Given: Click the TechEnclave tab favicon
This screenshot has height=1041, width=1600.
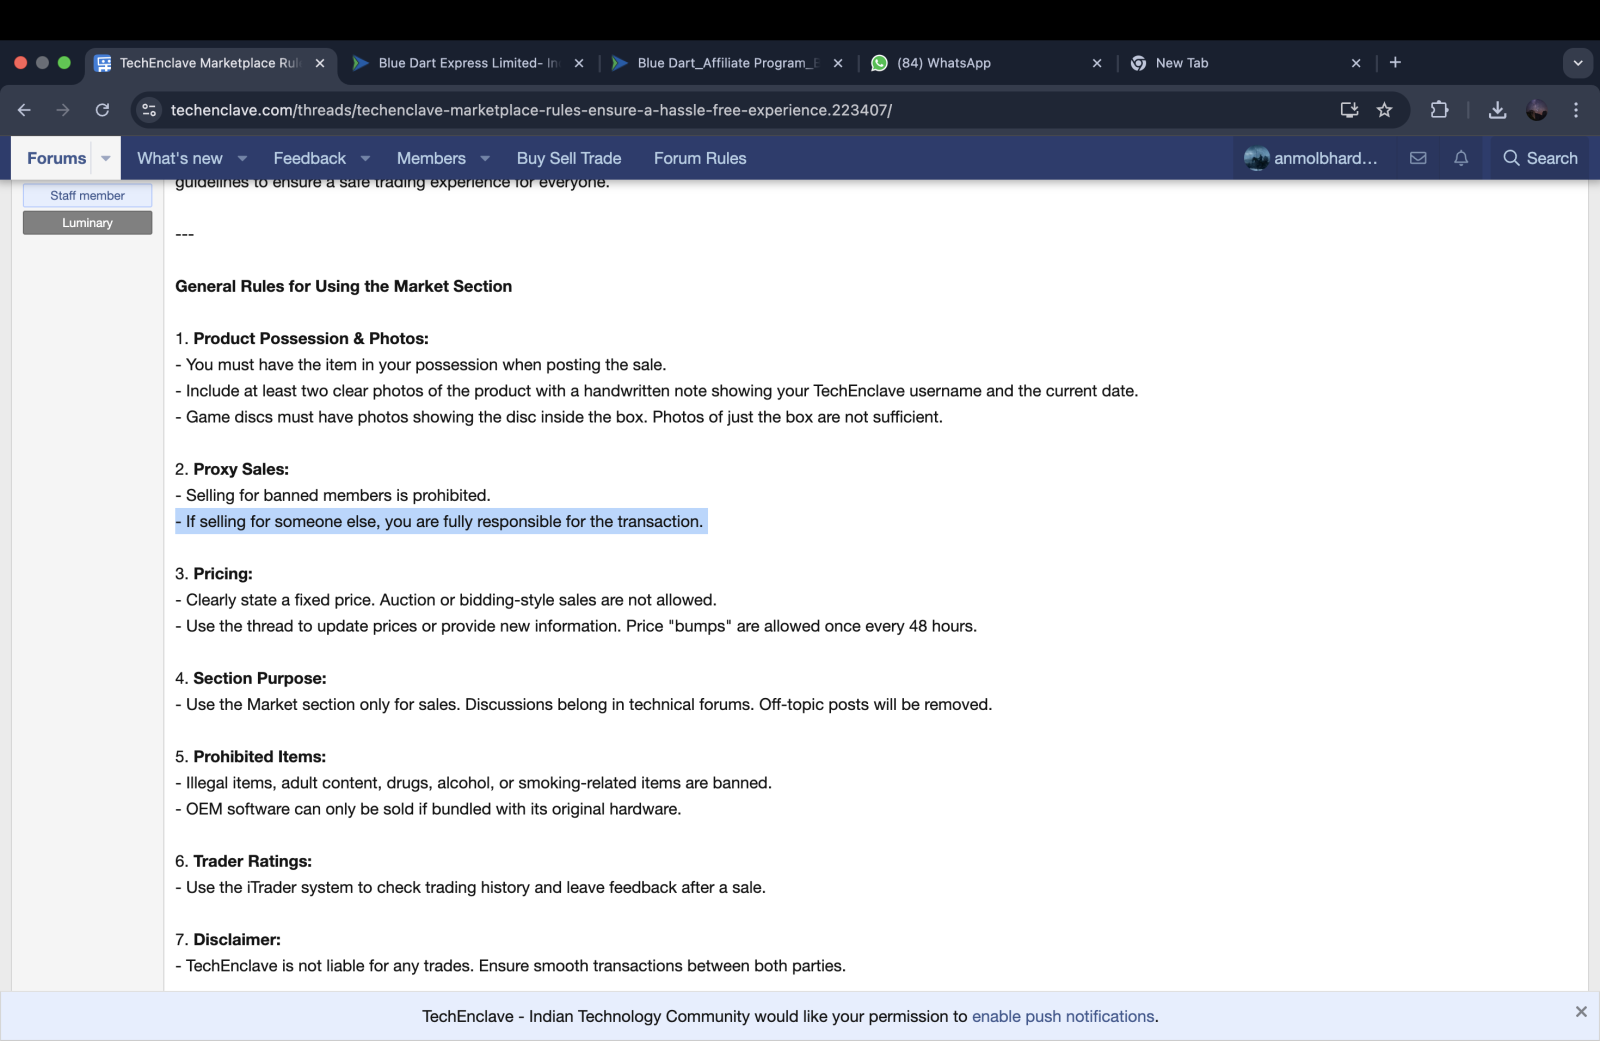Looking at the screenshot, I should pyautogui.click(x=103, y=63).
